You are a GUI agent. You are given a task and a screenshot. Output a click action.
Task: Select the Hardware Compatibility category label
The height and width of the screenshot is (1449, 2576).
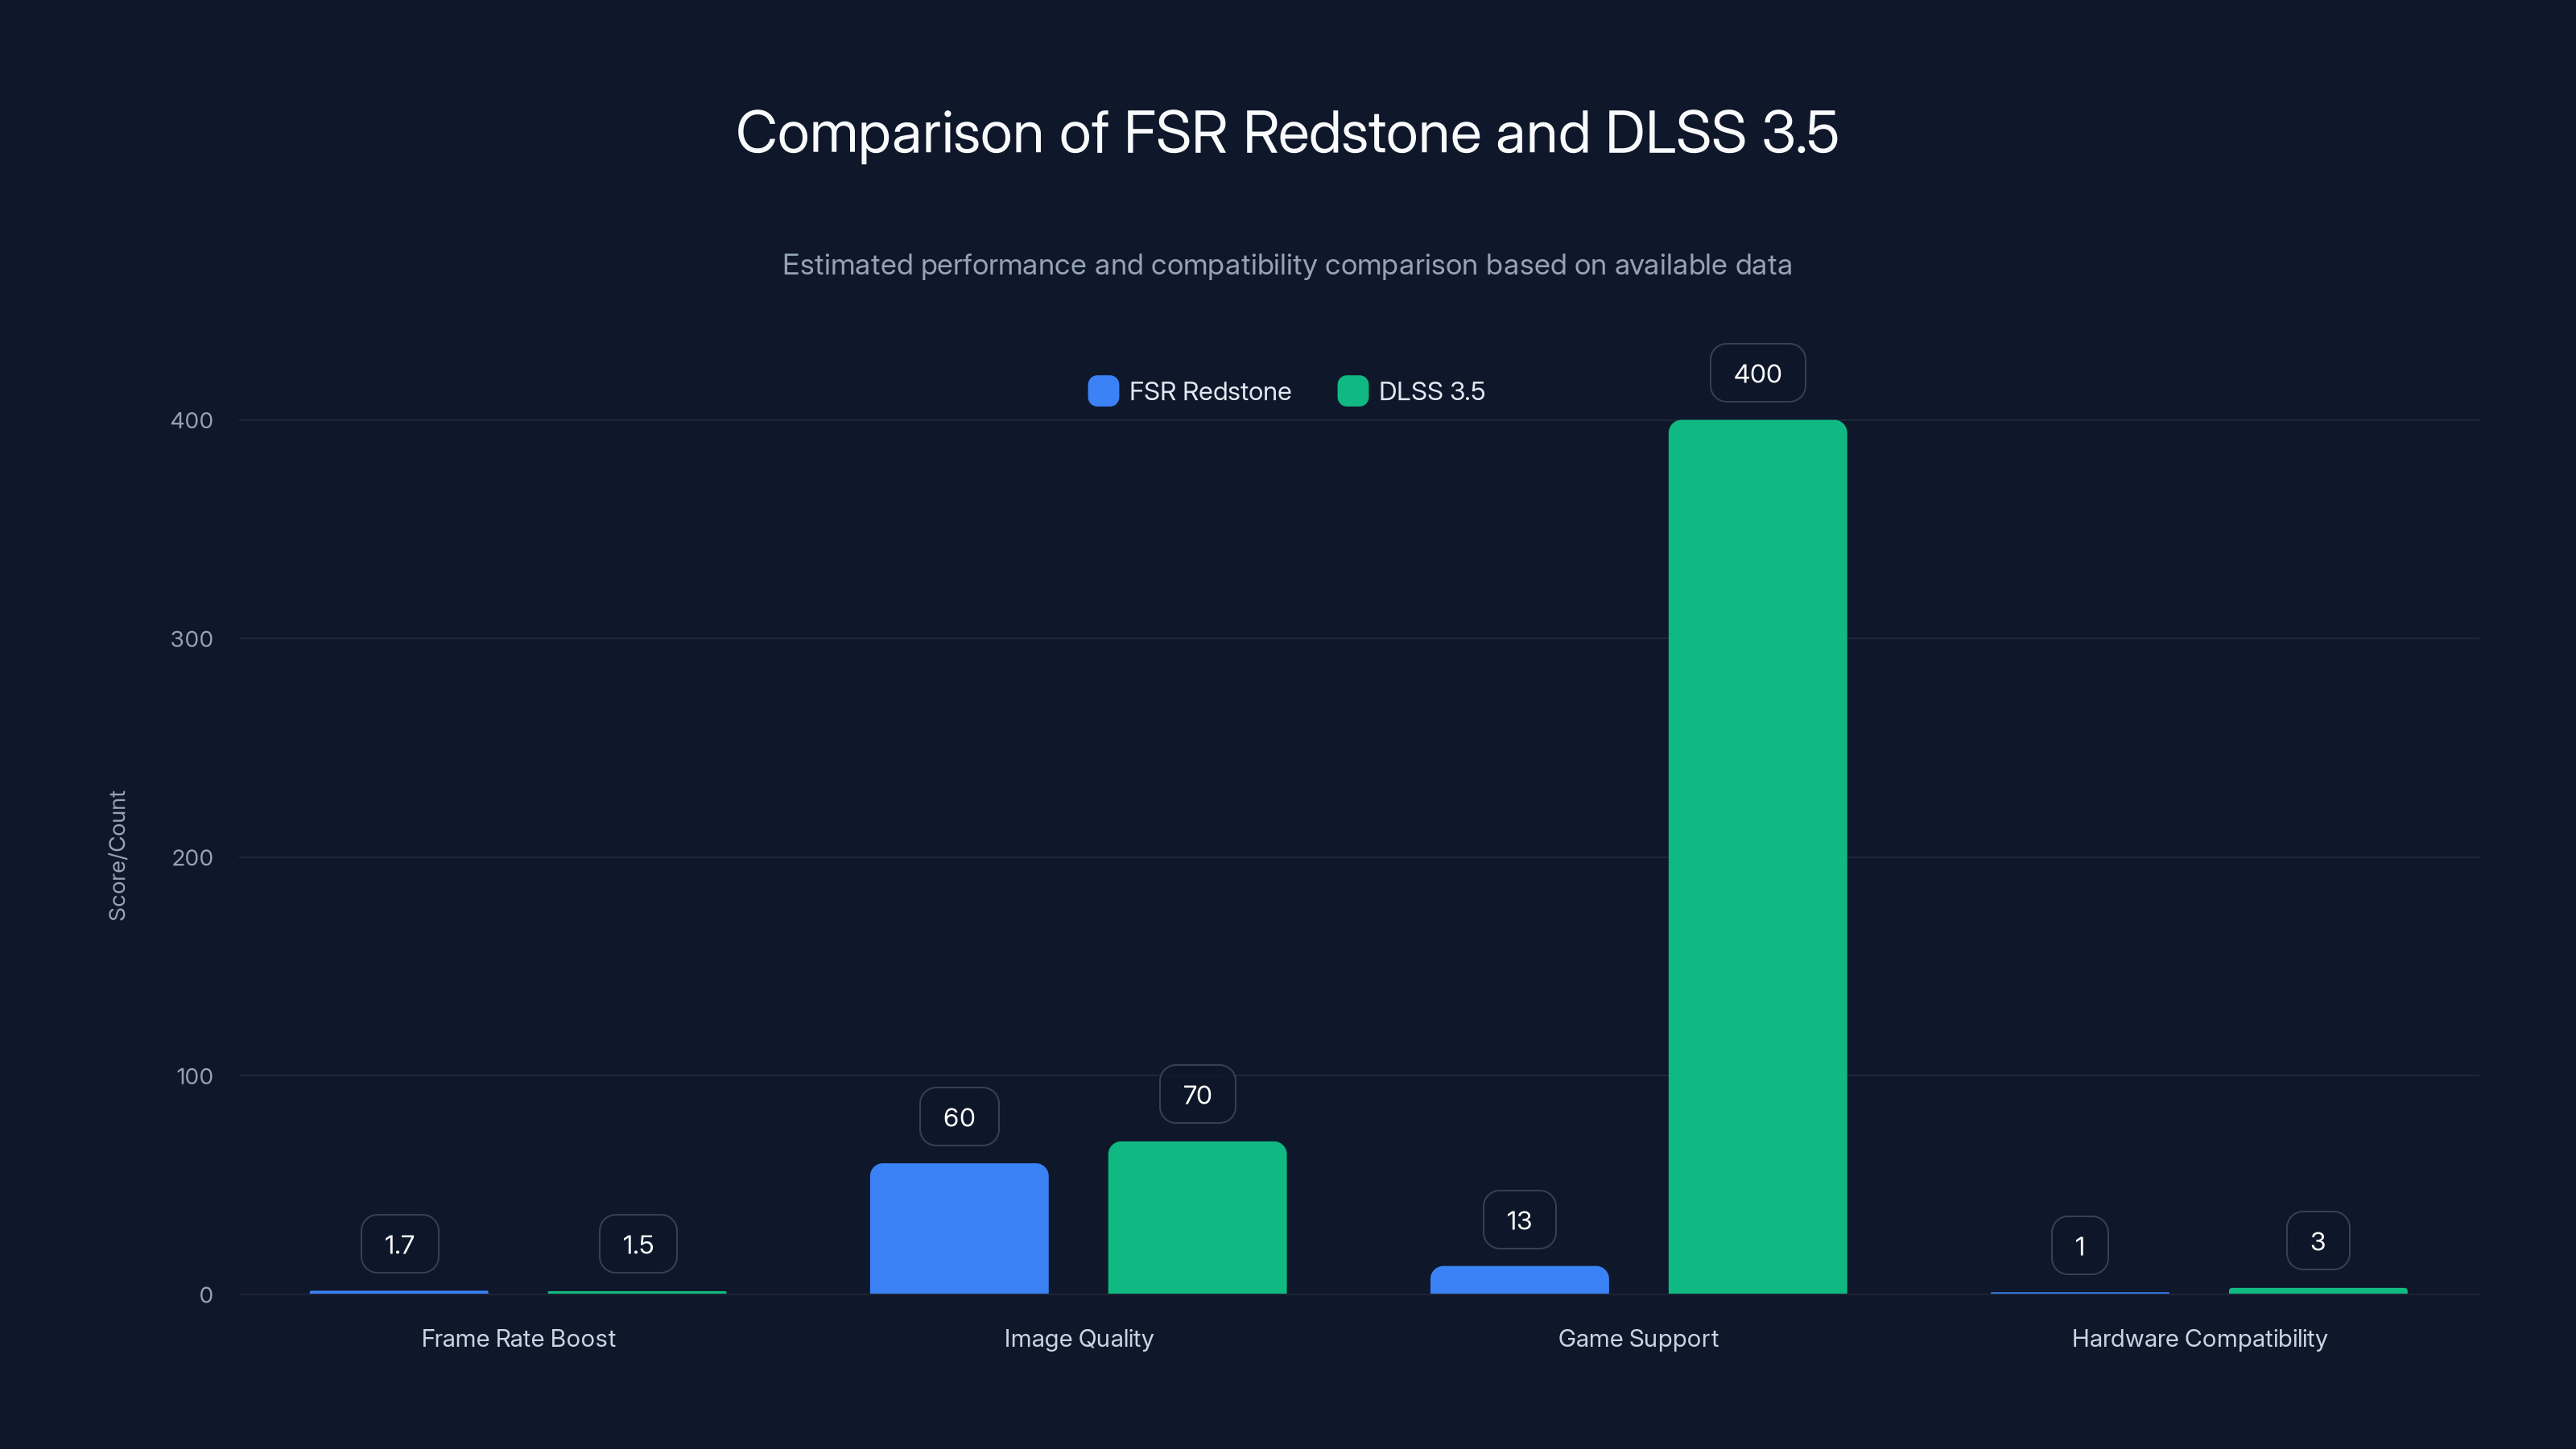tap(2199, 1338)
